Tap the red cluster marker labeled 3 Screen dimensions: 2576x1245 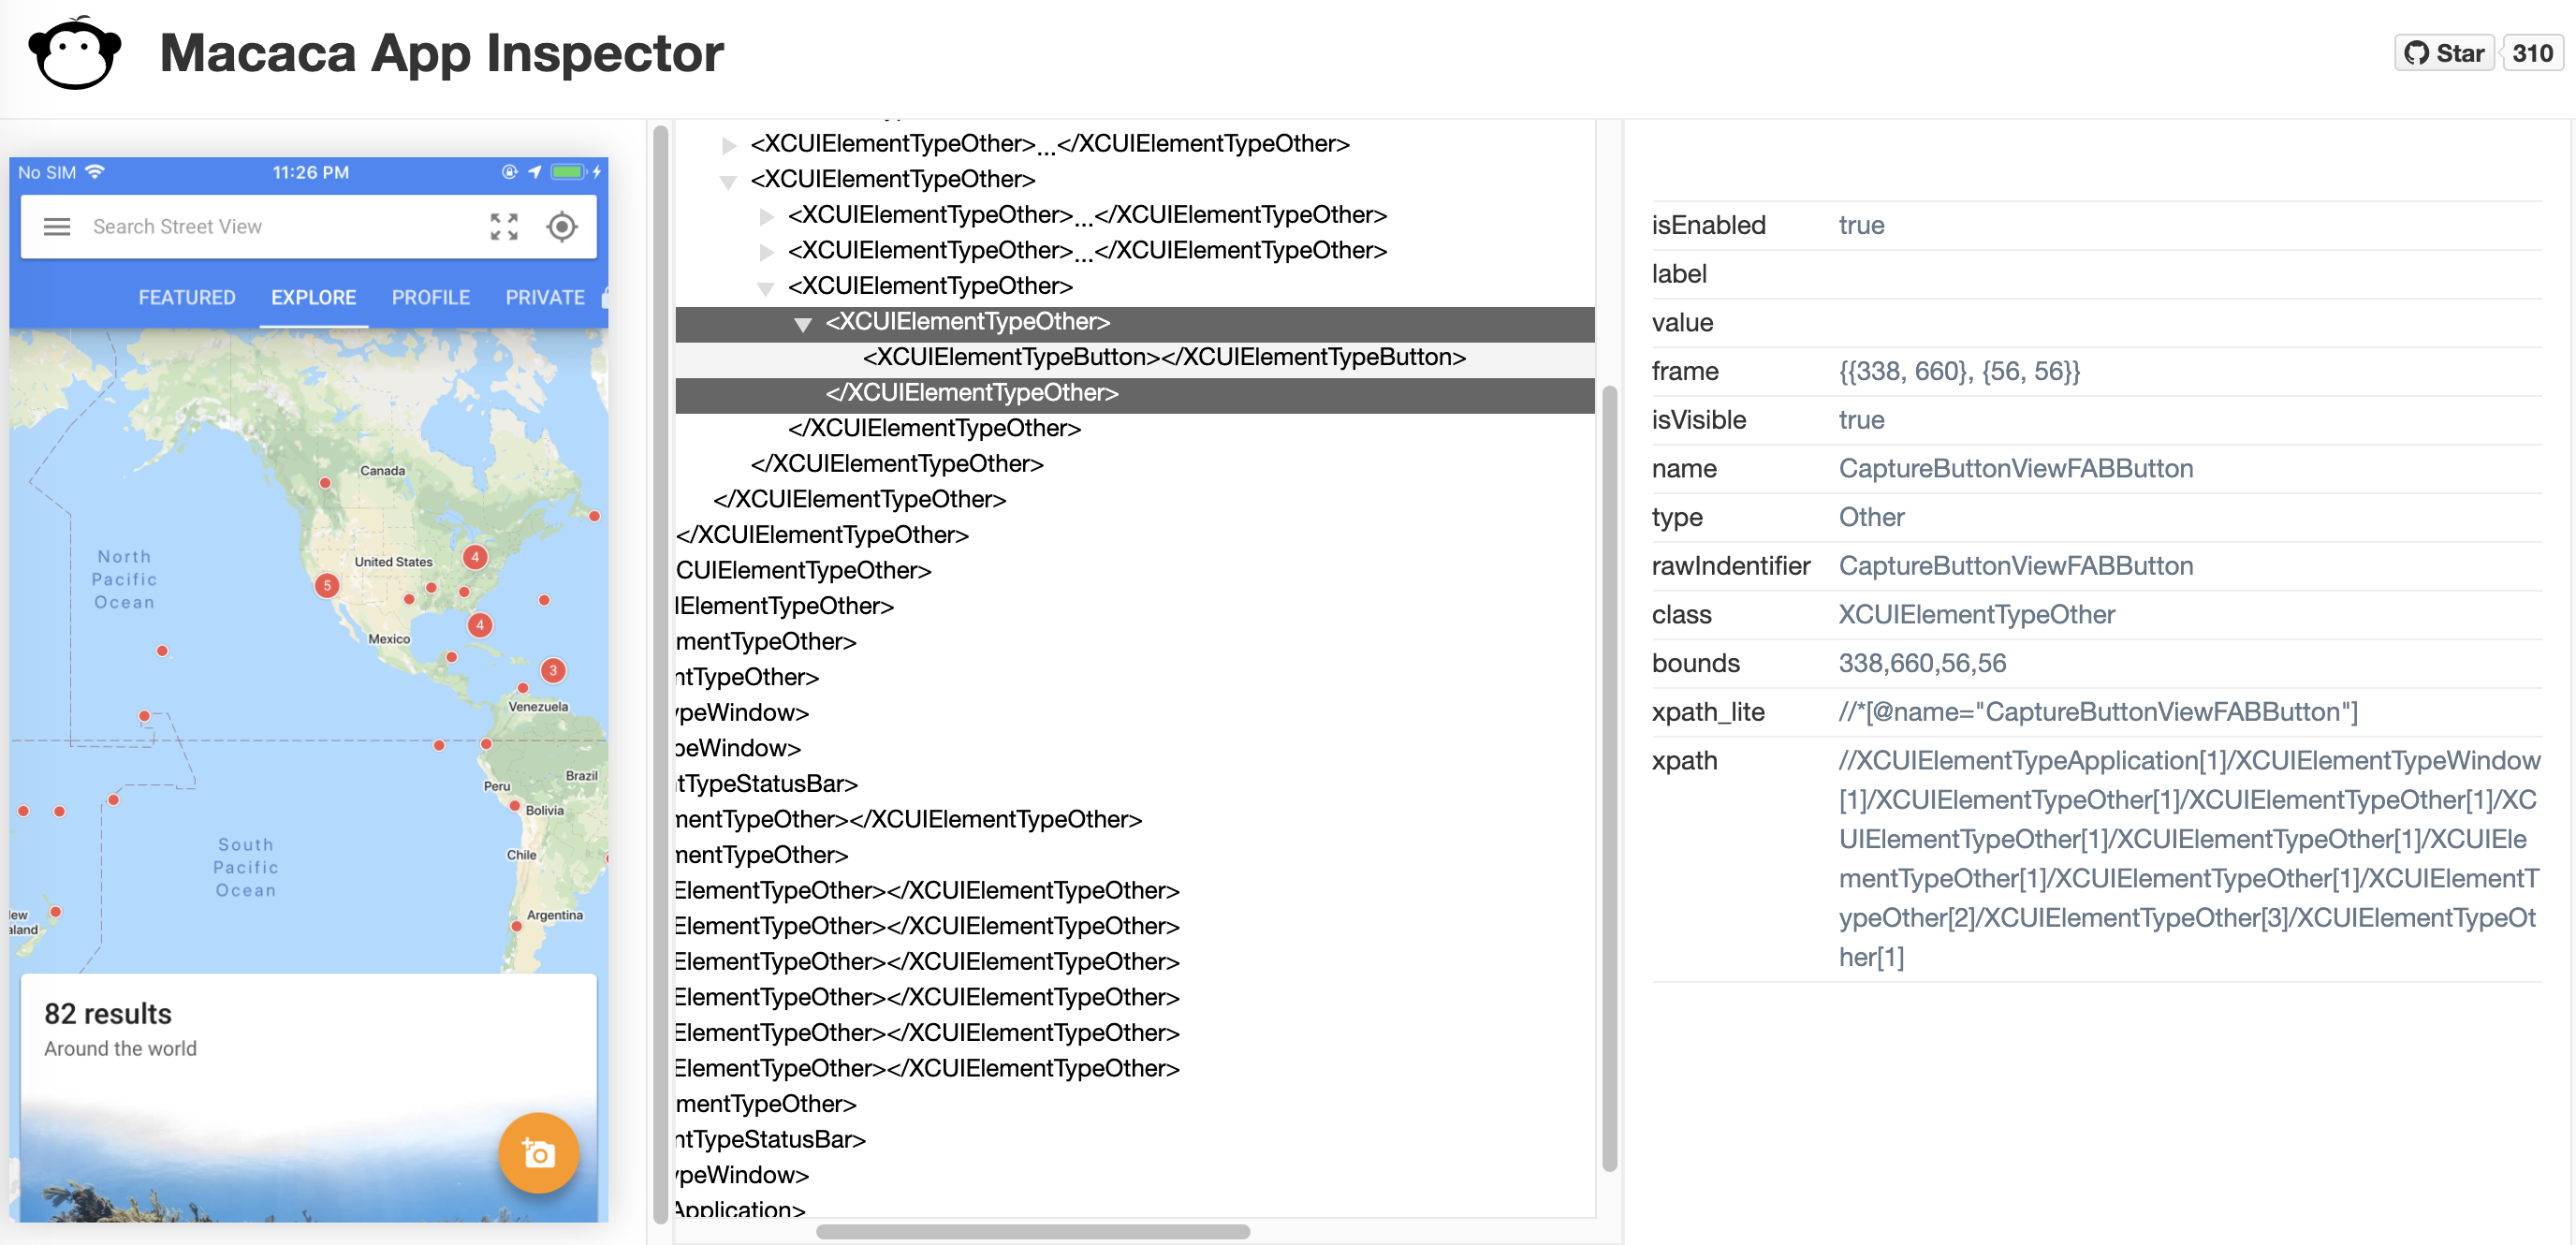[x=553, y=670]
